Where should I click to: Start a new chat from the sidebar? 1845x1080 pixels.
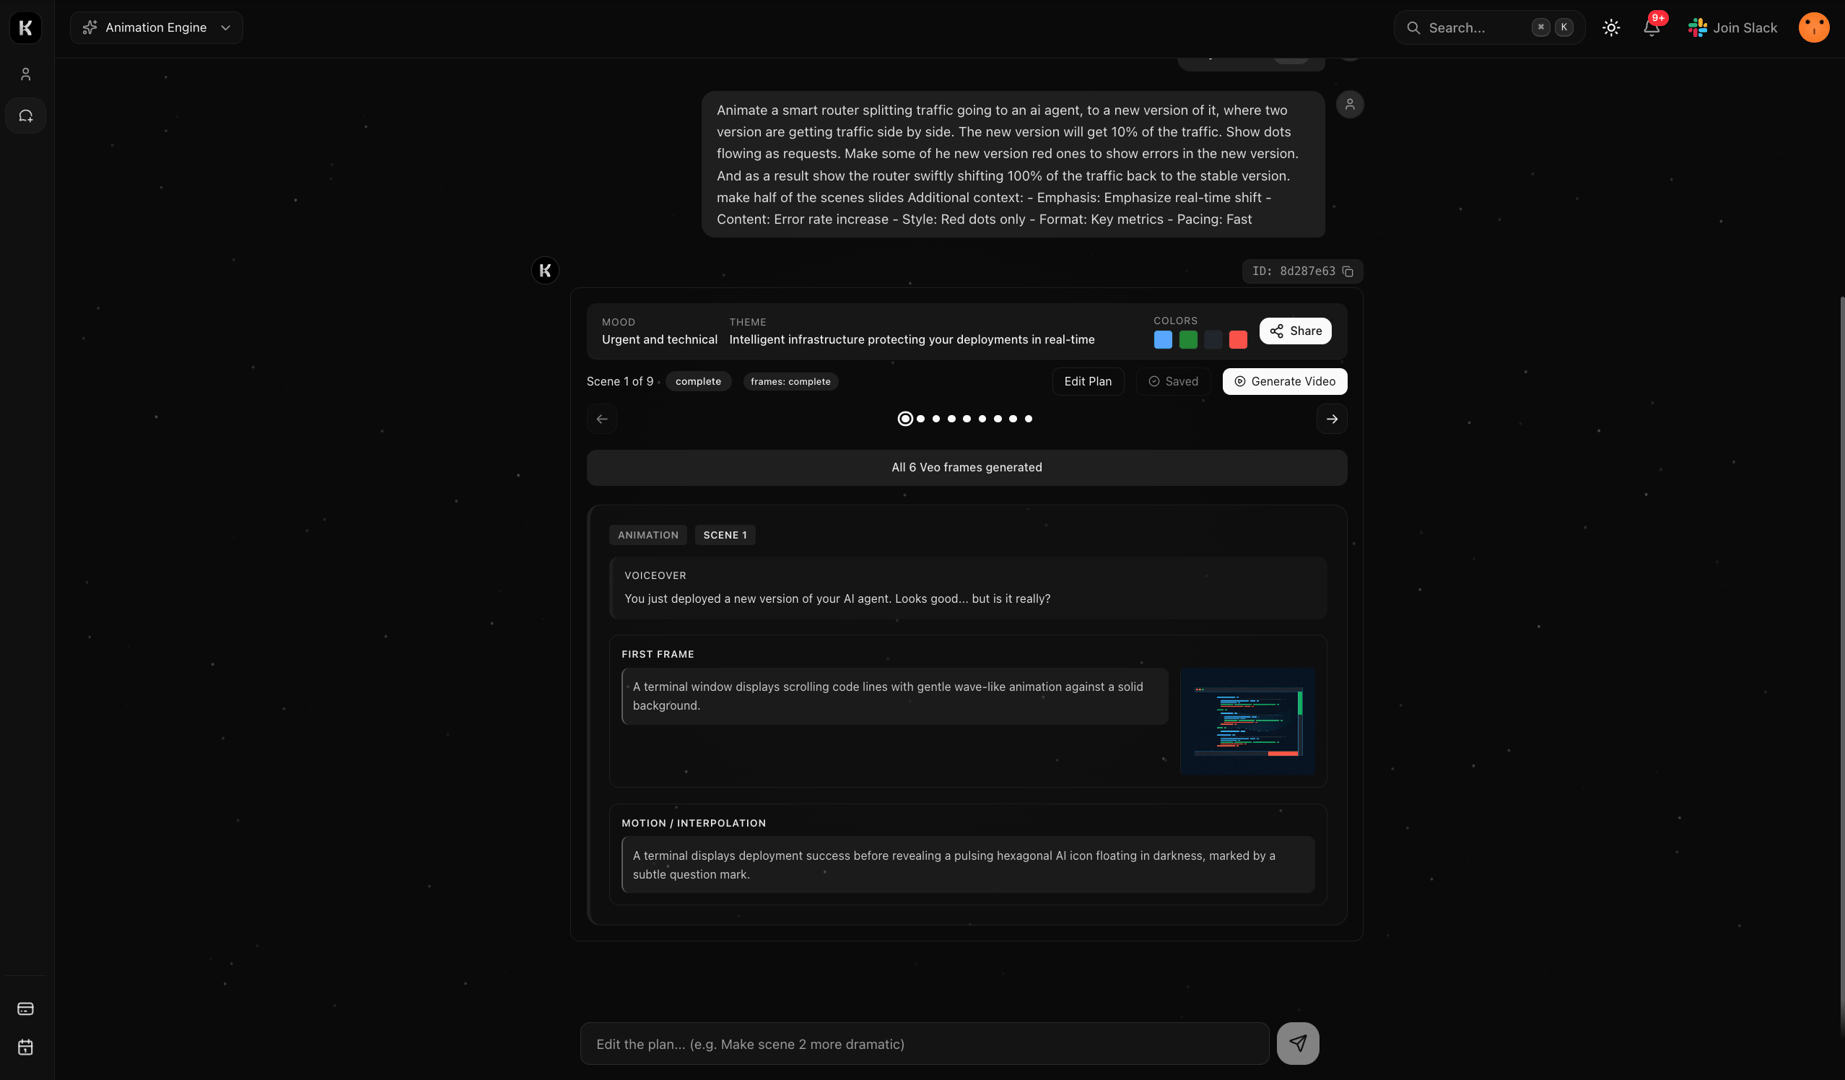(25, 115)
